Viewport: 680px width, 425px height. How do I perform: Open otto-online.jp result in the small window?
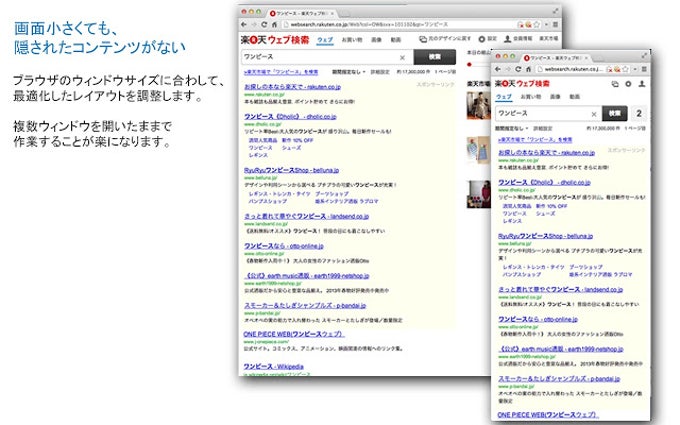coord(538,319)
